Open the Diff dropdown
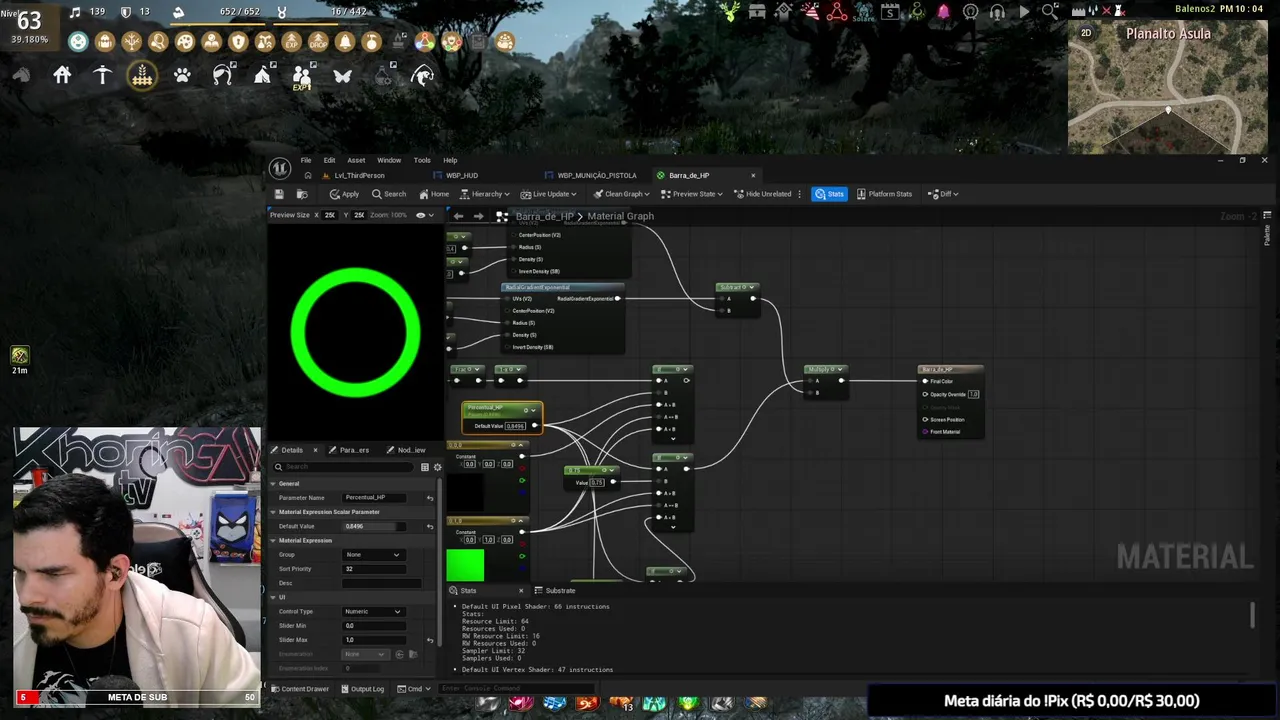Screen dimensions: 1280x720 943,194
